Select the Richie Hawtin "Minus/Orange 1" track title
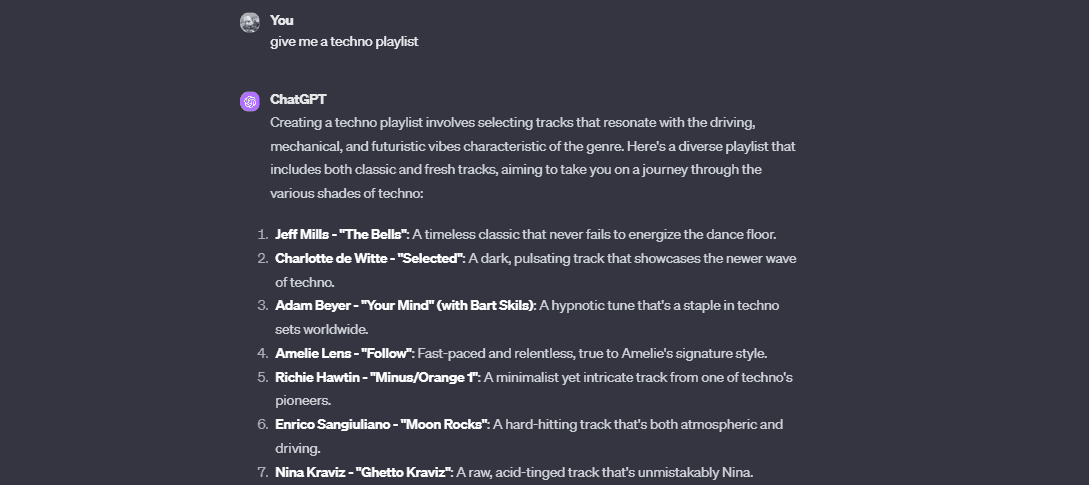 point(378,377)
